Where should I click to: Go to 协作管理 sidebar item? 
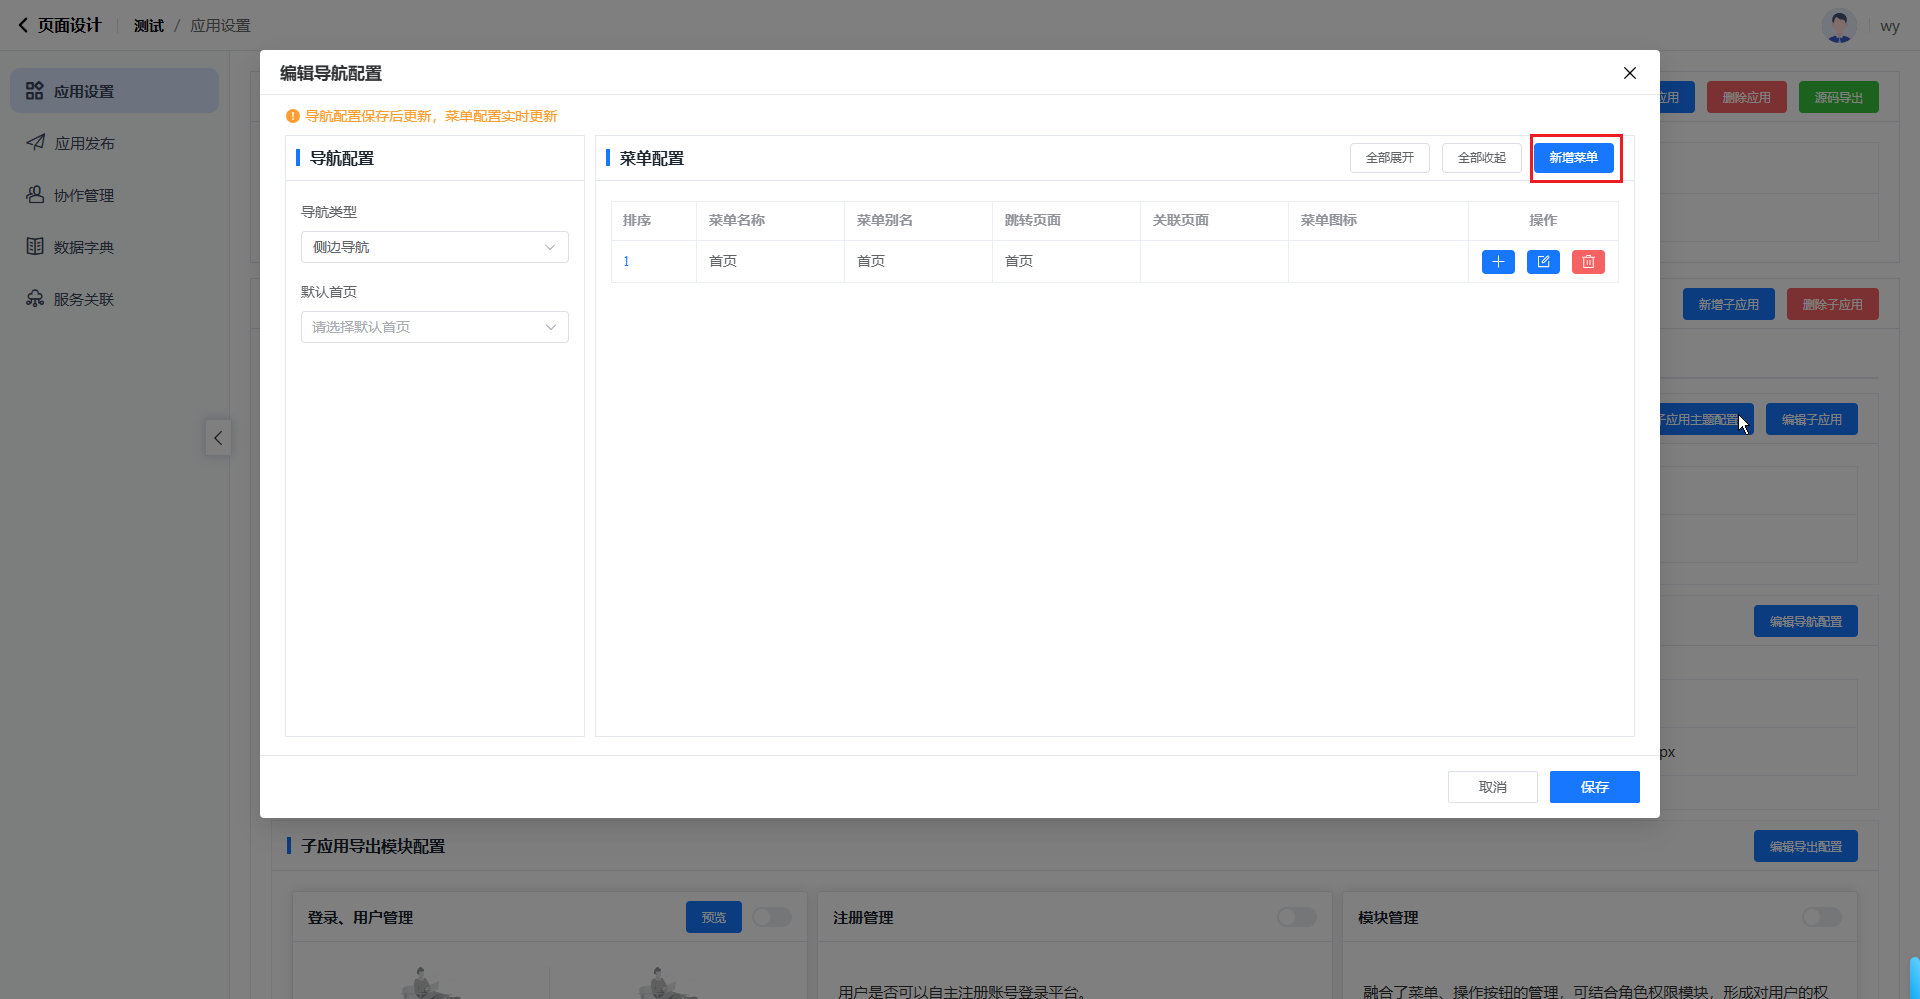[84, 195]
